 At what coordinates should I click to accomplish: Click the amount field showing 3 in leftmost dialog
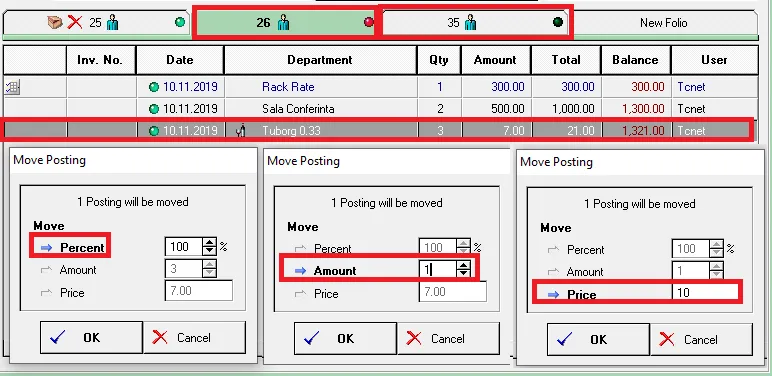click(x=184, y=269)
